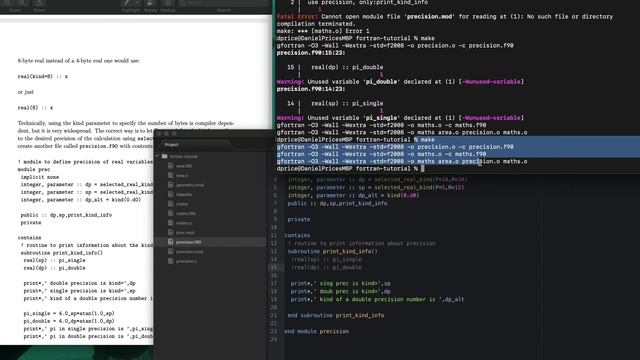The image size is (640, 360).
Task: Click the Search field in Preview toolbar
Action: [x=224, y=3]
